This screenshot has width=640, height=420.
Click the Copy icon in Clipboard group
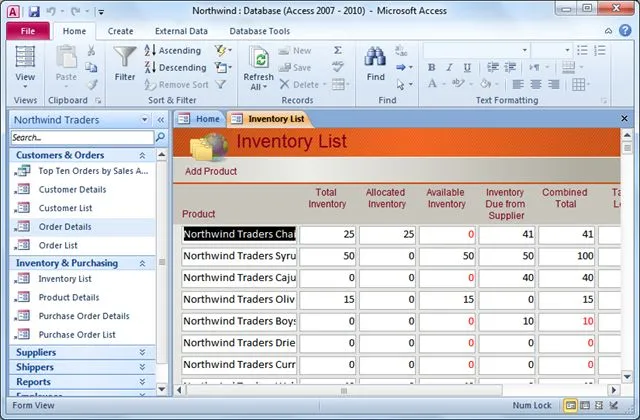click(x=91, y=67)
